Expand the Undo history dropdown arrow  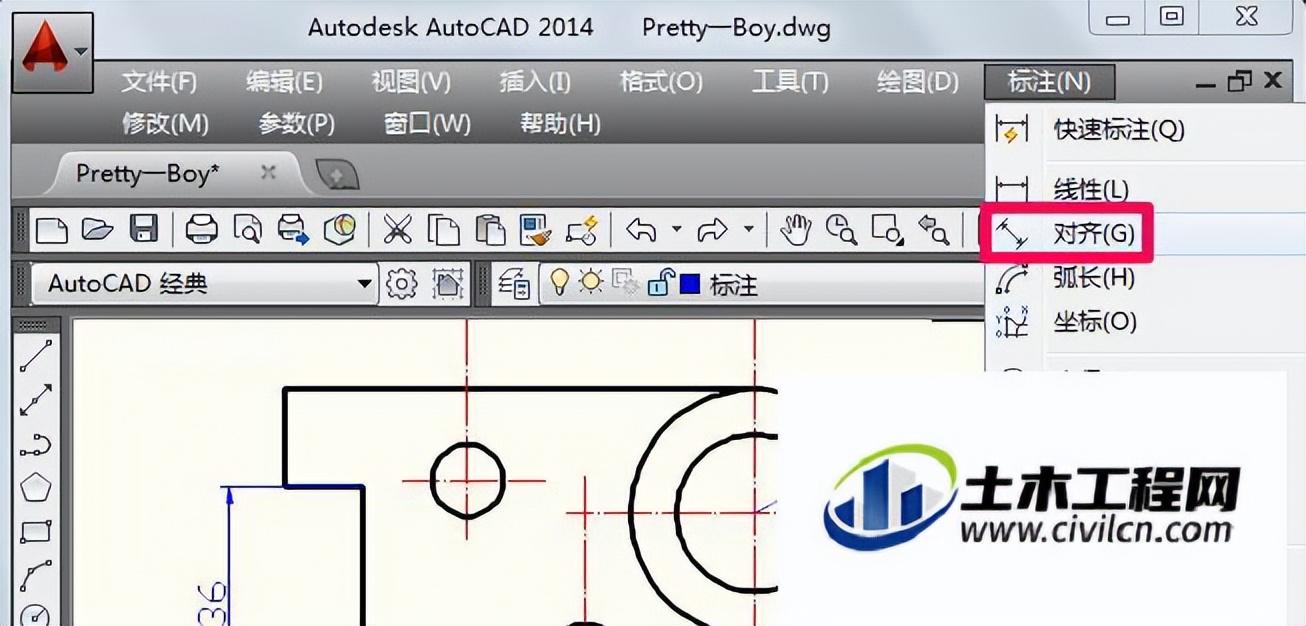click(675, 229)
